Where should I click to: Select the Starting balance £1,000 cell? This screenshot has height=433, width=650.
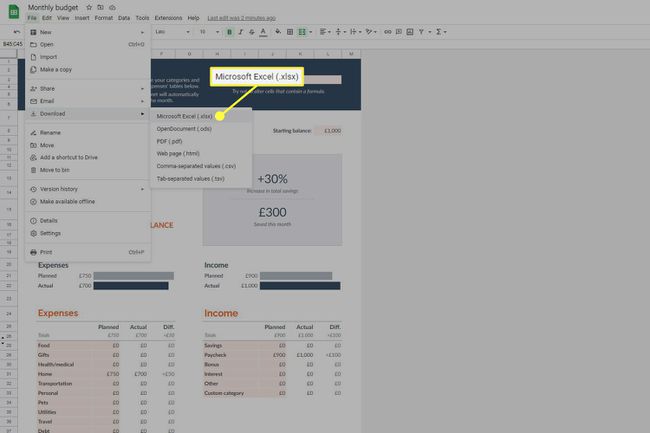(x=328, y=131)
